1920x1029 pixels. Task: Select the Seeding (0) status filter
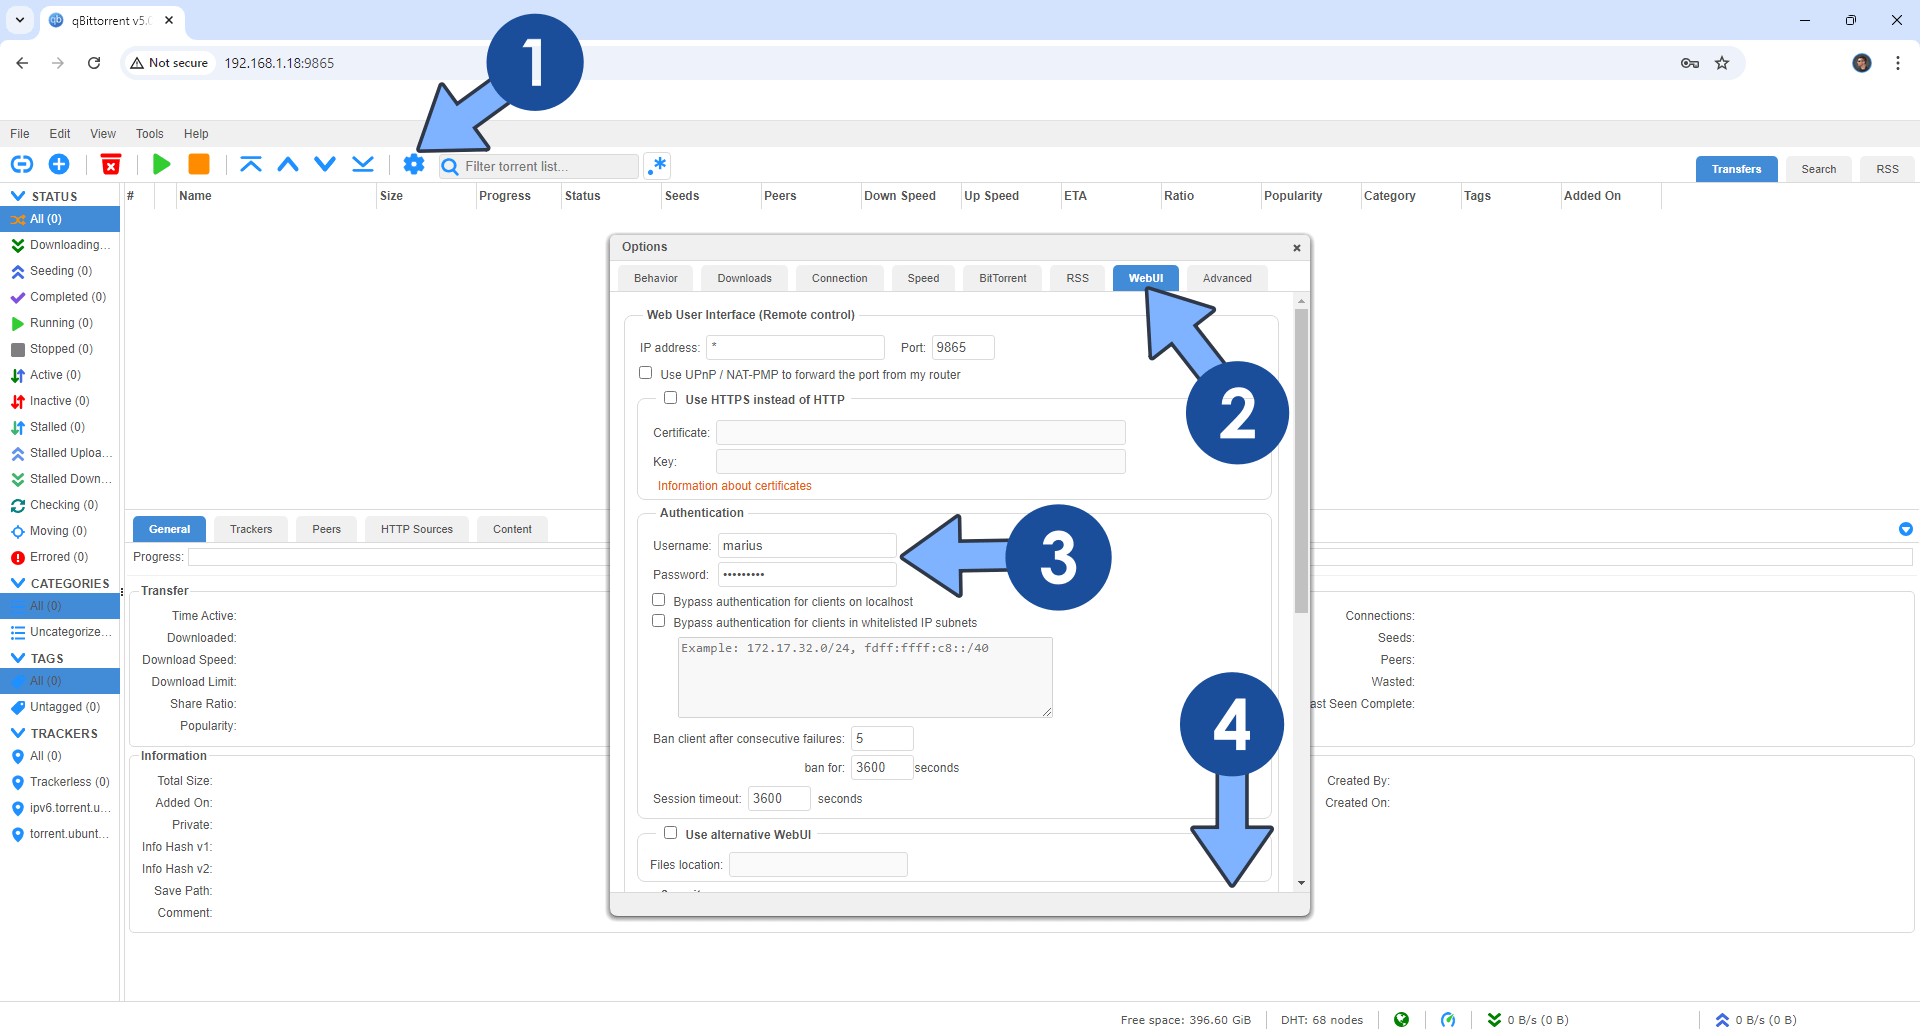[x=60, y=271]
